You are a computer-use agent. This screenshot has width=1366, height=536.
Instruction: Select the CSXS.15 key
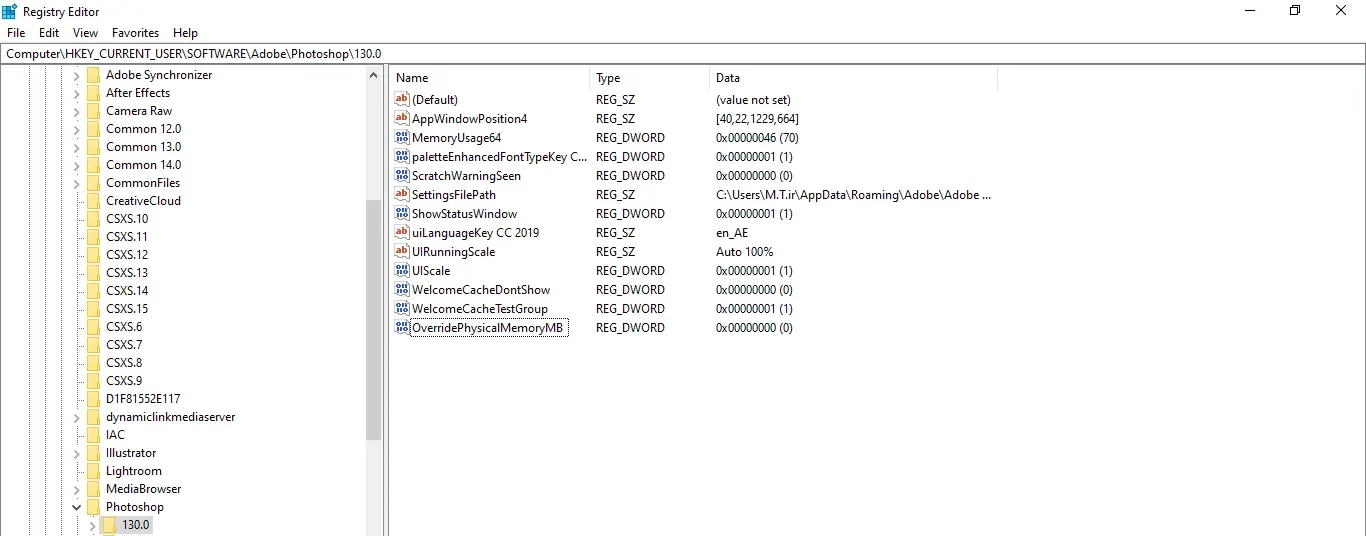tap(127, 309)
